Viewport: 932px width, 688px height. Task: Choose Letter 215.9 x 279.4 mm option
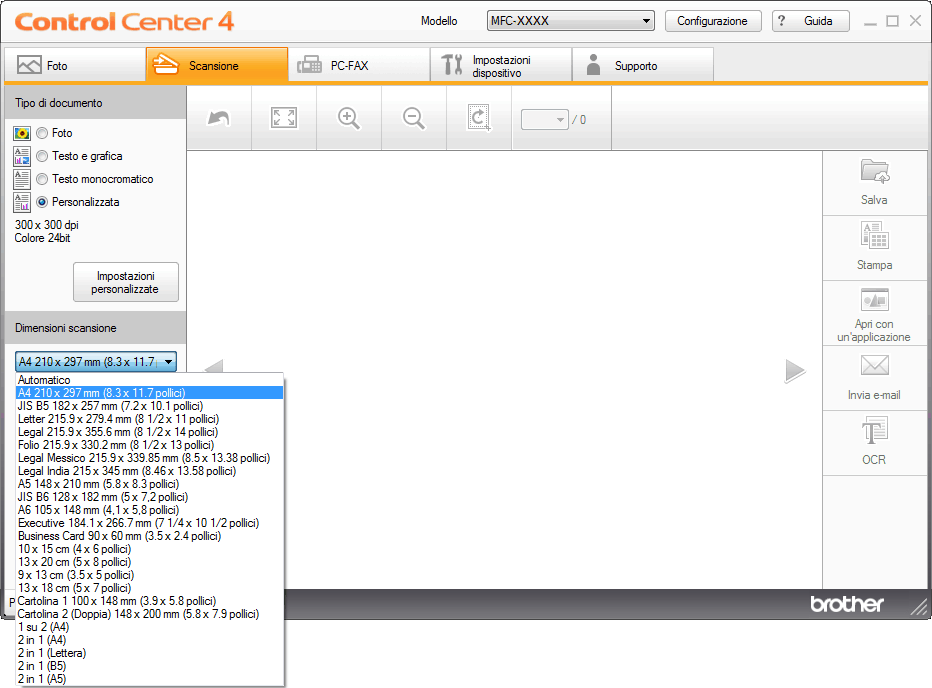click(x=149, y=419)
